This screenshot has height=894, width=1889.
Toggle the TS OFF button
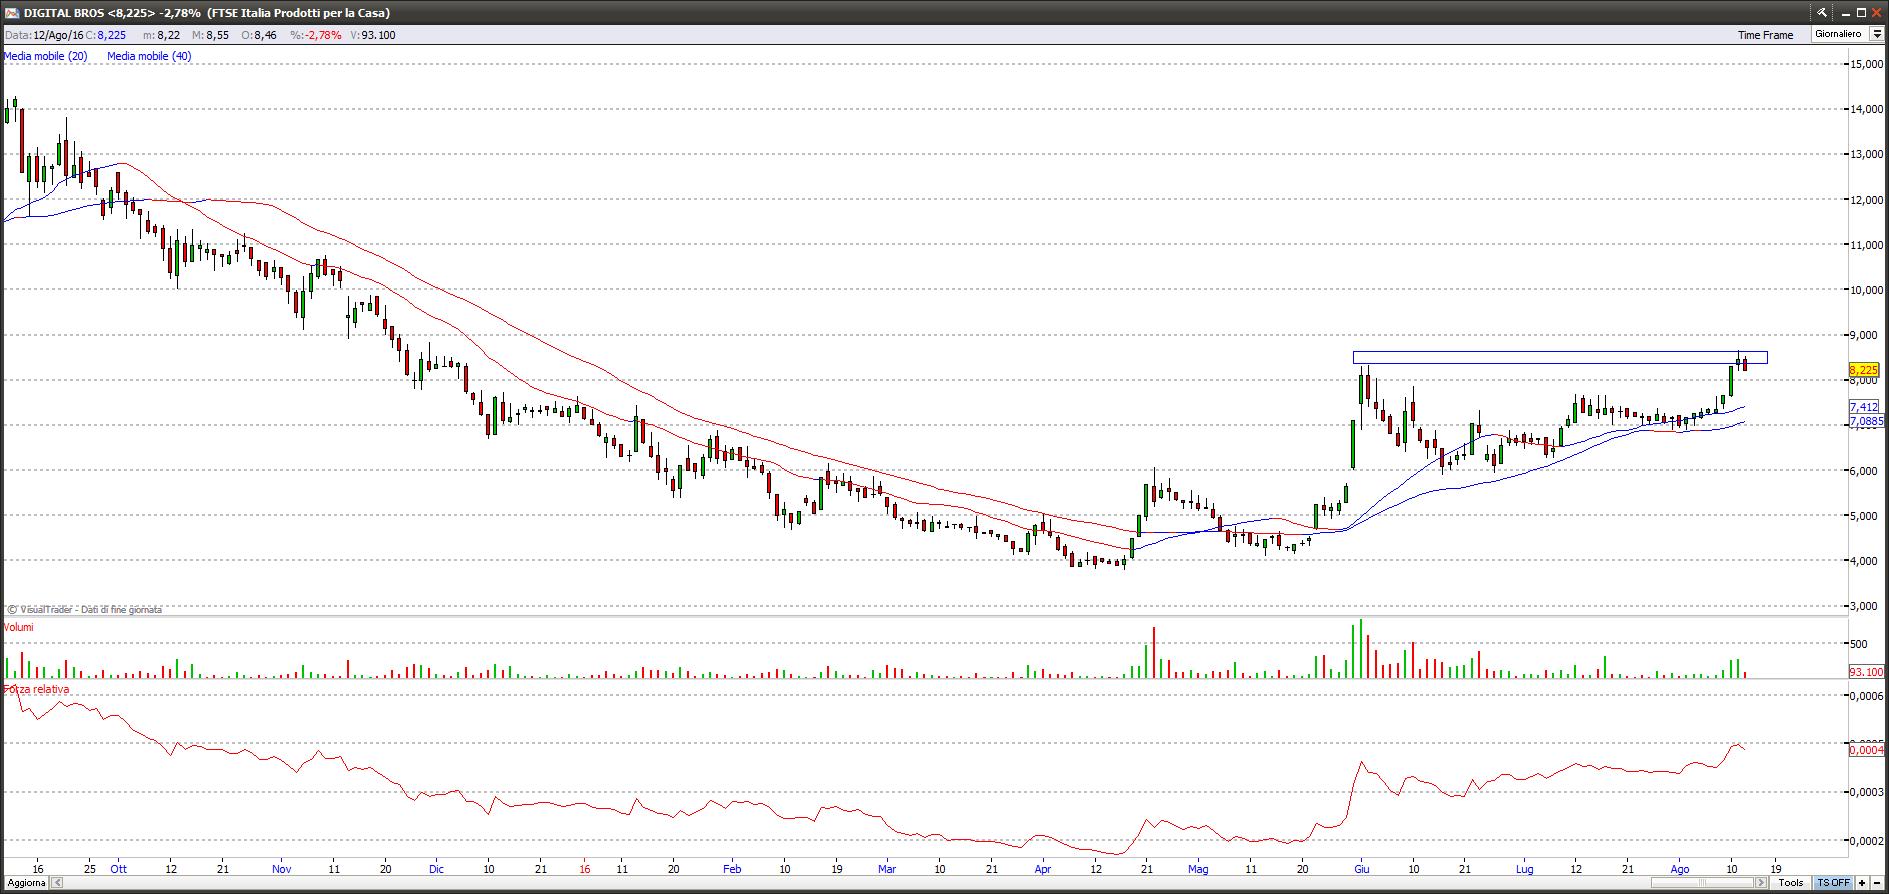[1833, 883]
